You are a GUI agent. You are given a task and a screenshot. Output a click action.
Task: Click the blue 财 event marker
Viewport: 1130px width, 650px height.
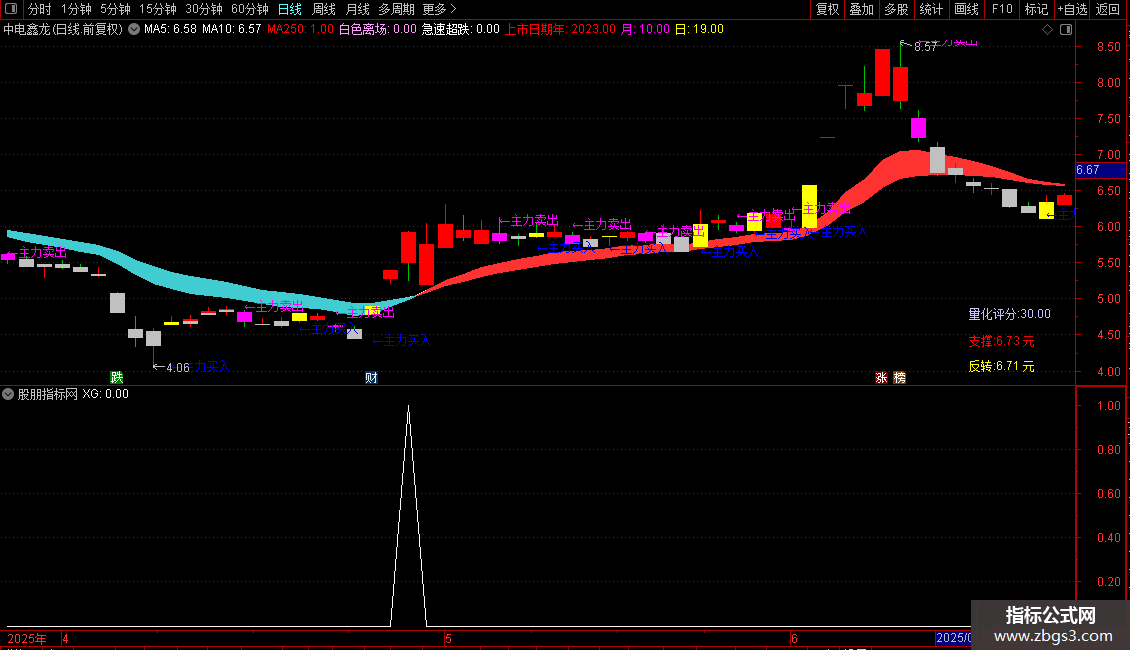point(371,377)
